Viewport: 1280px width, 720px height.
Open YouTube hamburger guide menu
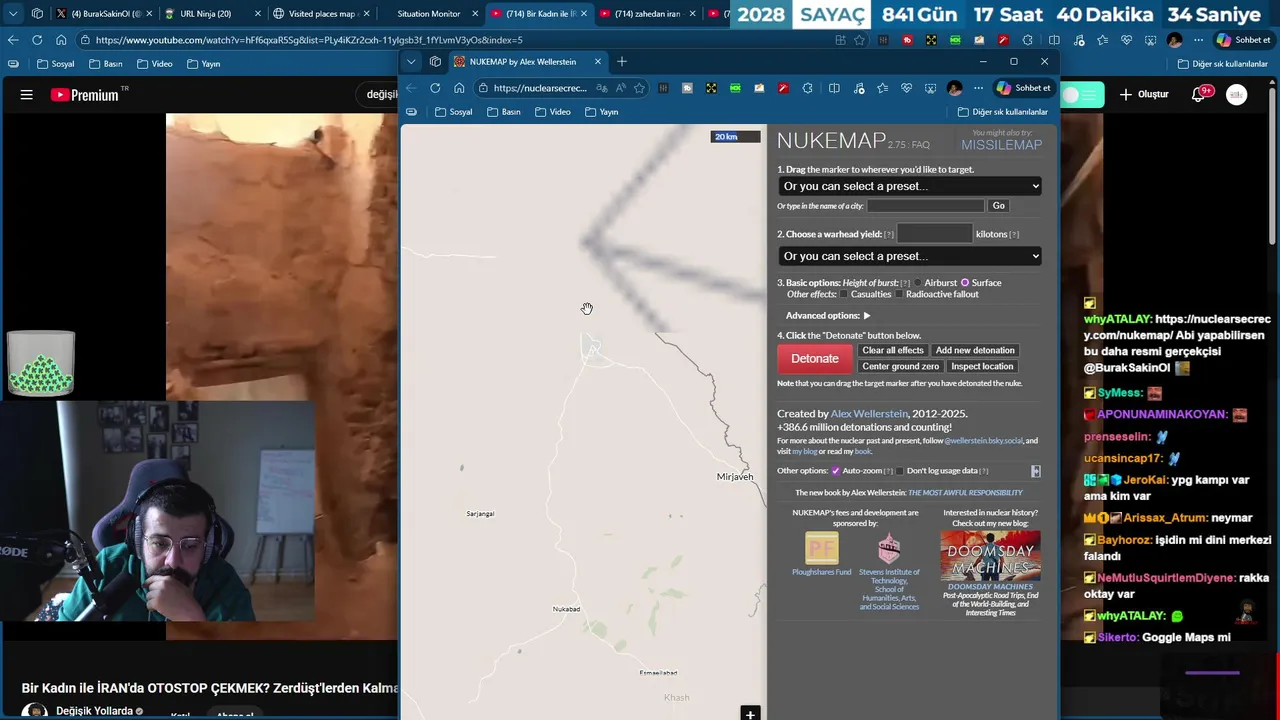tap(27, 95)
